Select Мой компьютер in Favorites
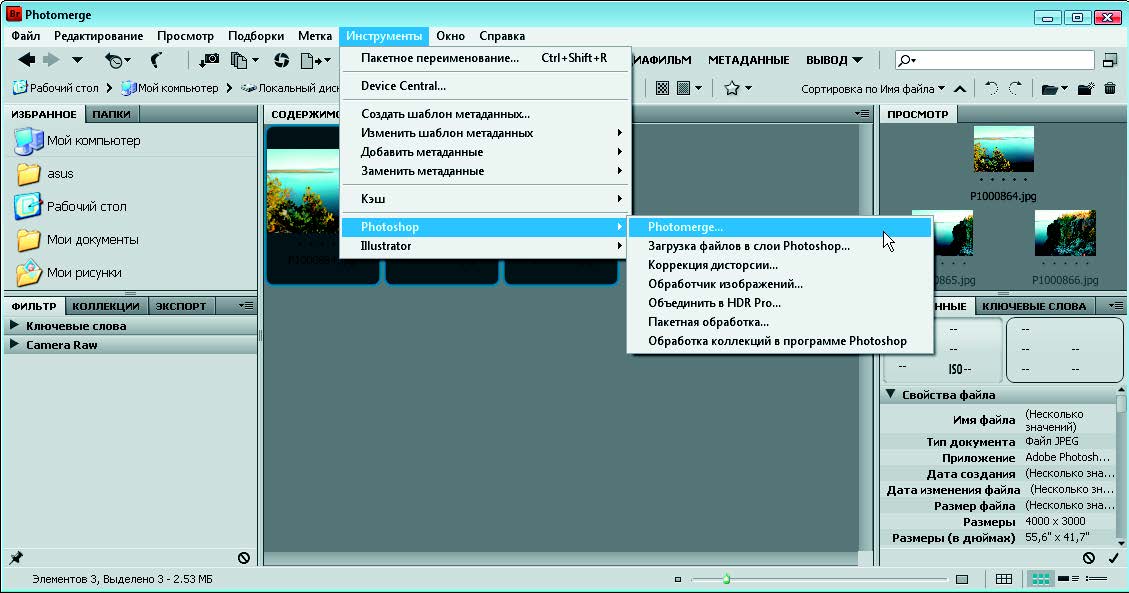 (77, 140)
